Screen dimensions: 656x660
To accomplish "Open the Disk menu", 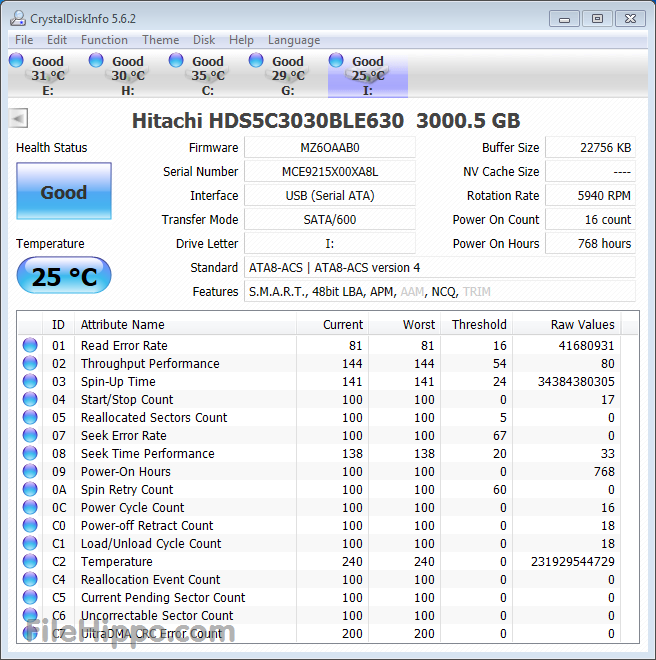I will pos(204,40).
